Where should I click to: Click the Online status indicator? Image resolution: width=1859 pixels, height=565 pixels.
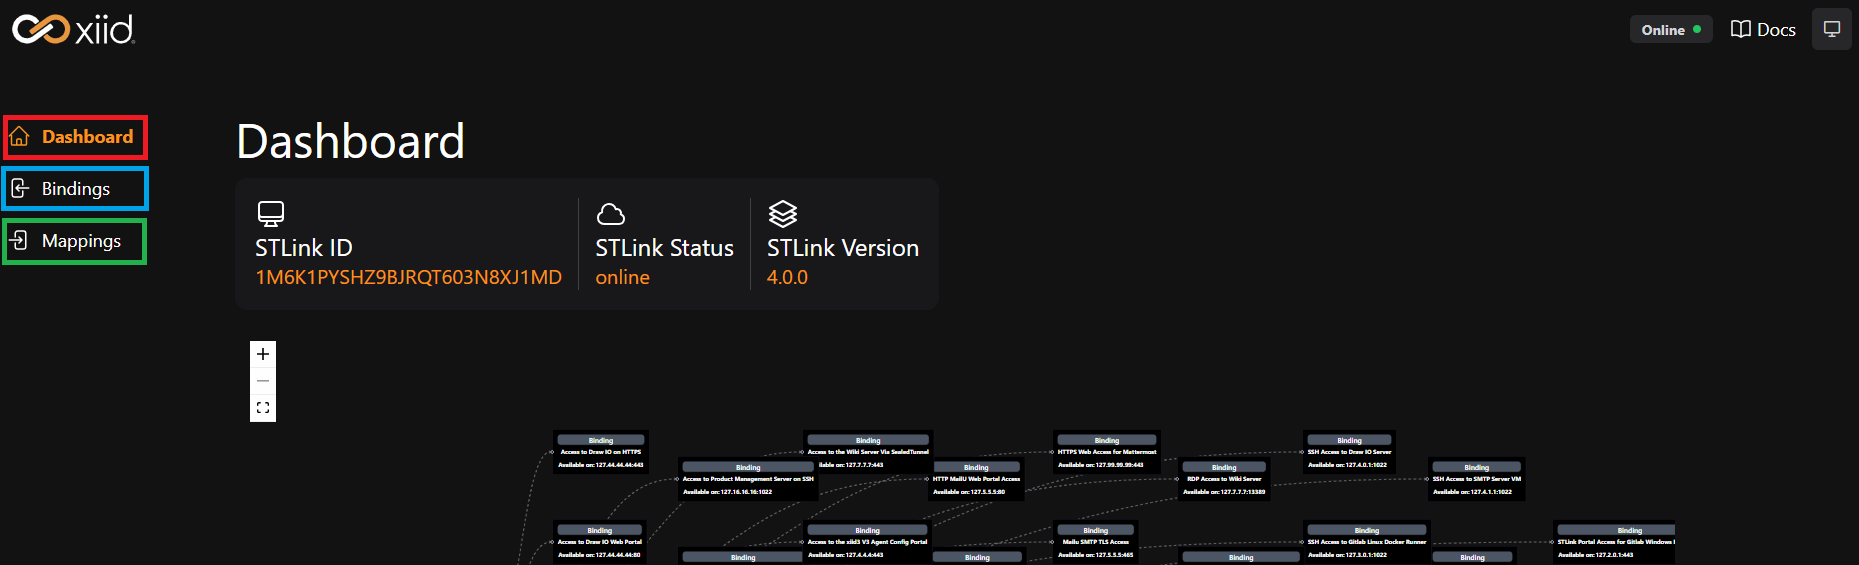pyautogui.click(x=1670, y=30)
